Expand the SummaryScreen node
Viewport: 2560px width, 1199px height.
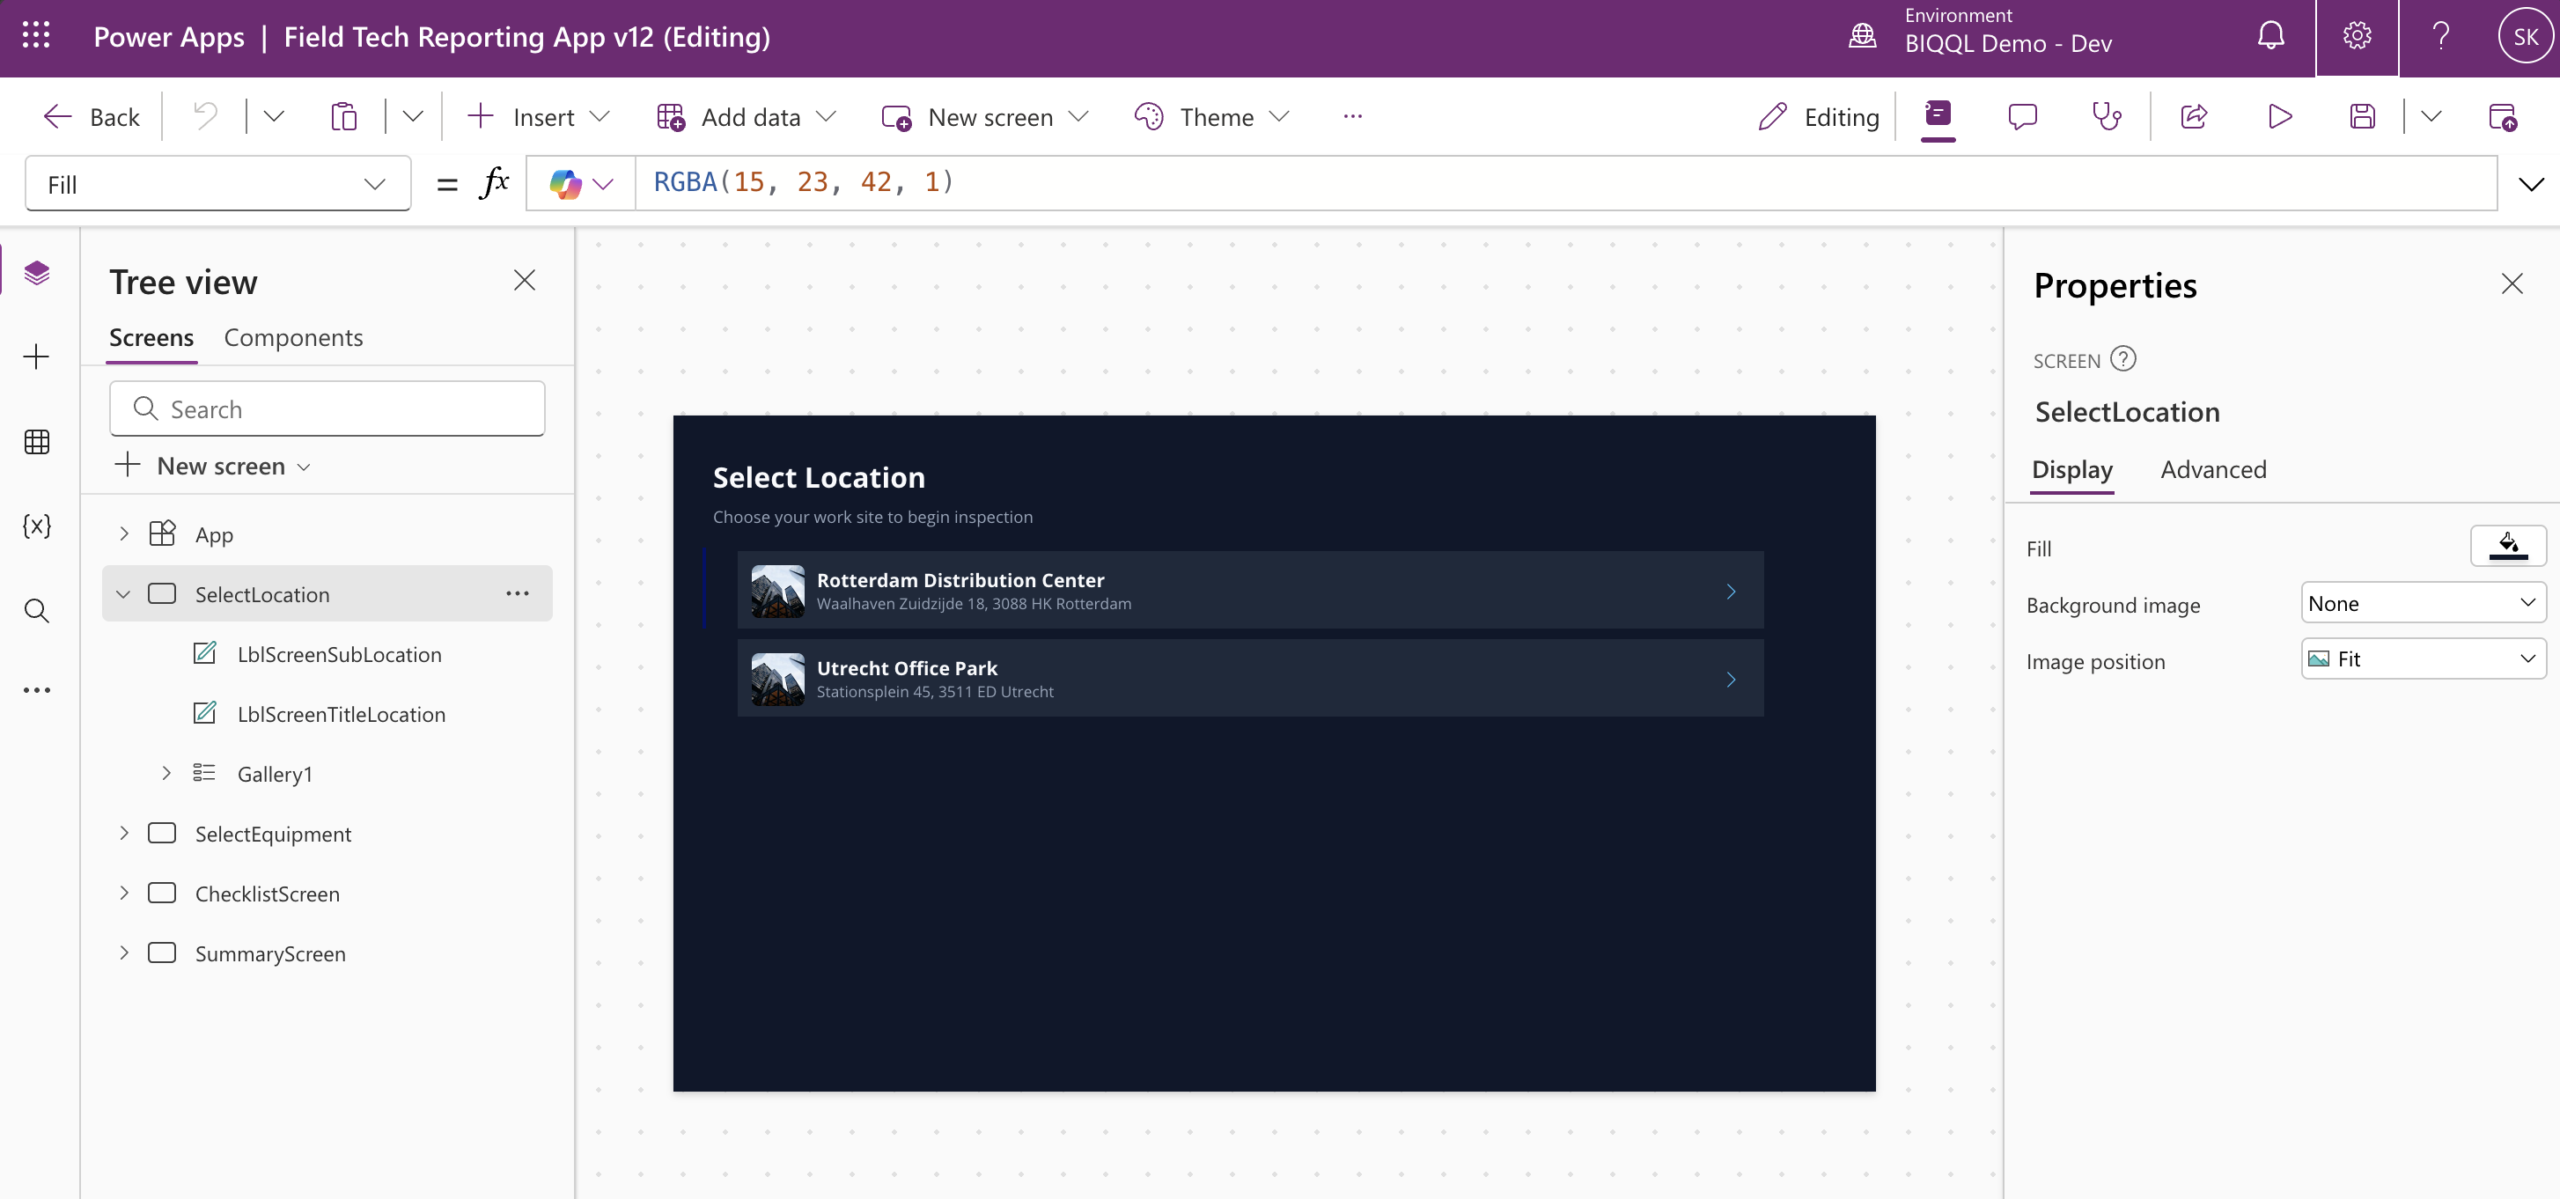coord(124,953)
